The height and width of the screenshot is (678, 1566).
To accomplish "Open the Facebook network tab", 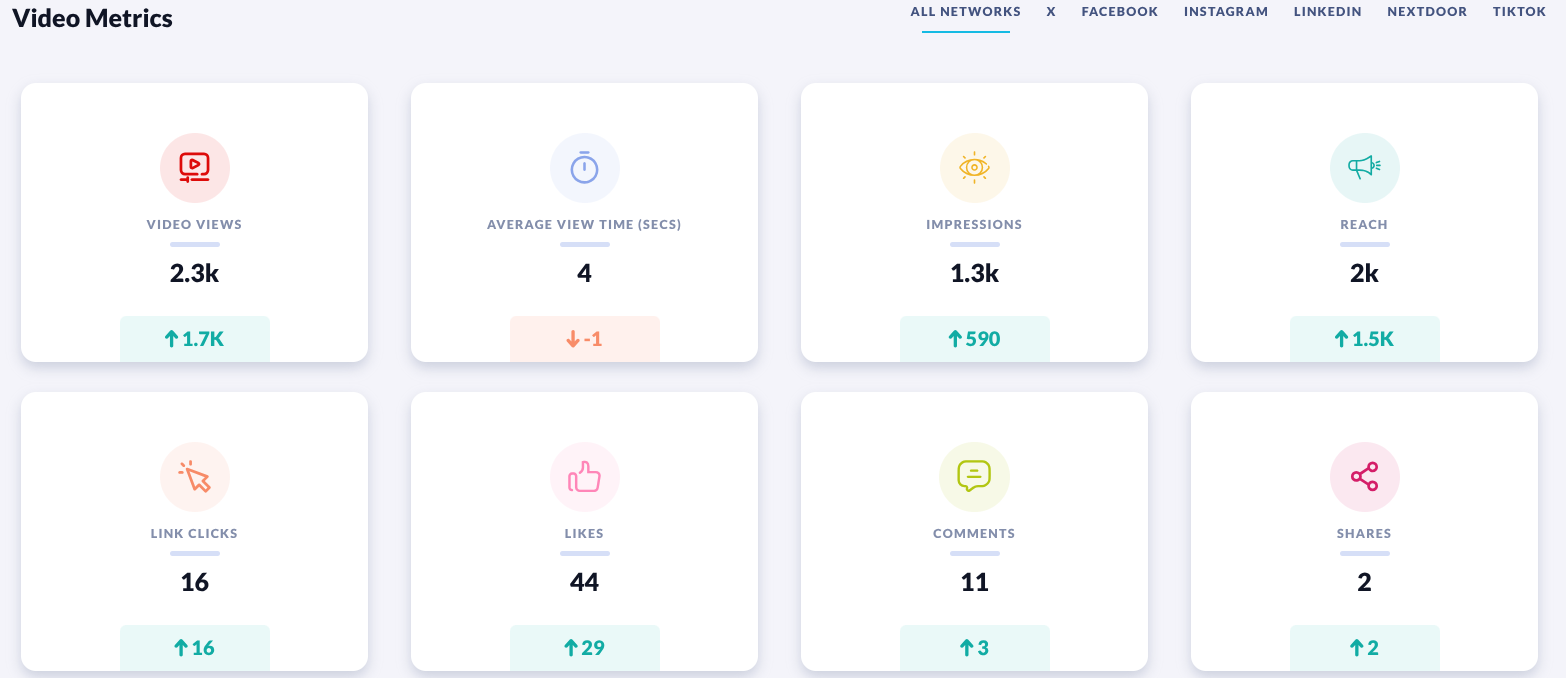I will (x=1119, y=12).
